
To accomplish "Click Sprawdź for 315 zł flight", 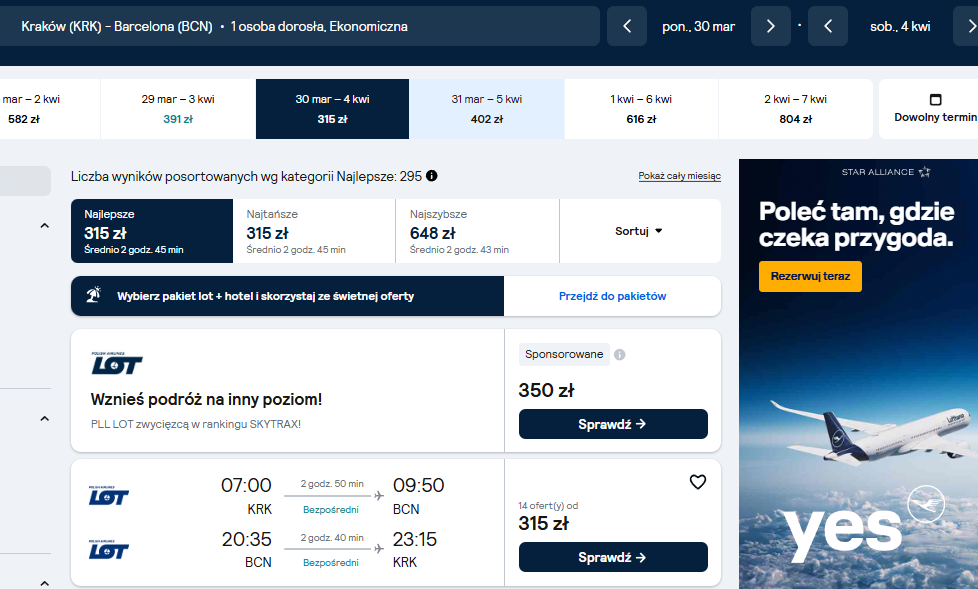I will point(613,557).
